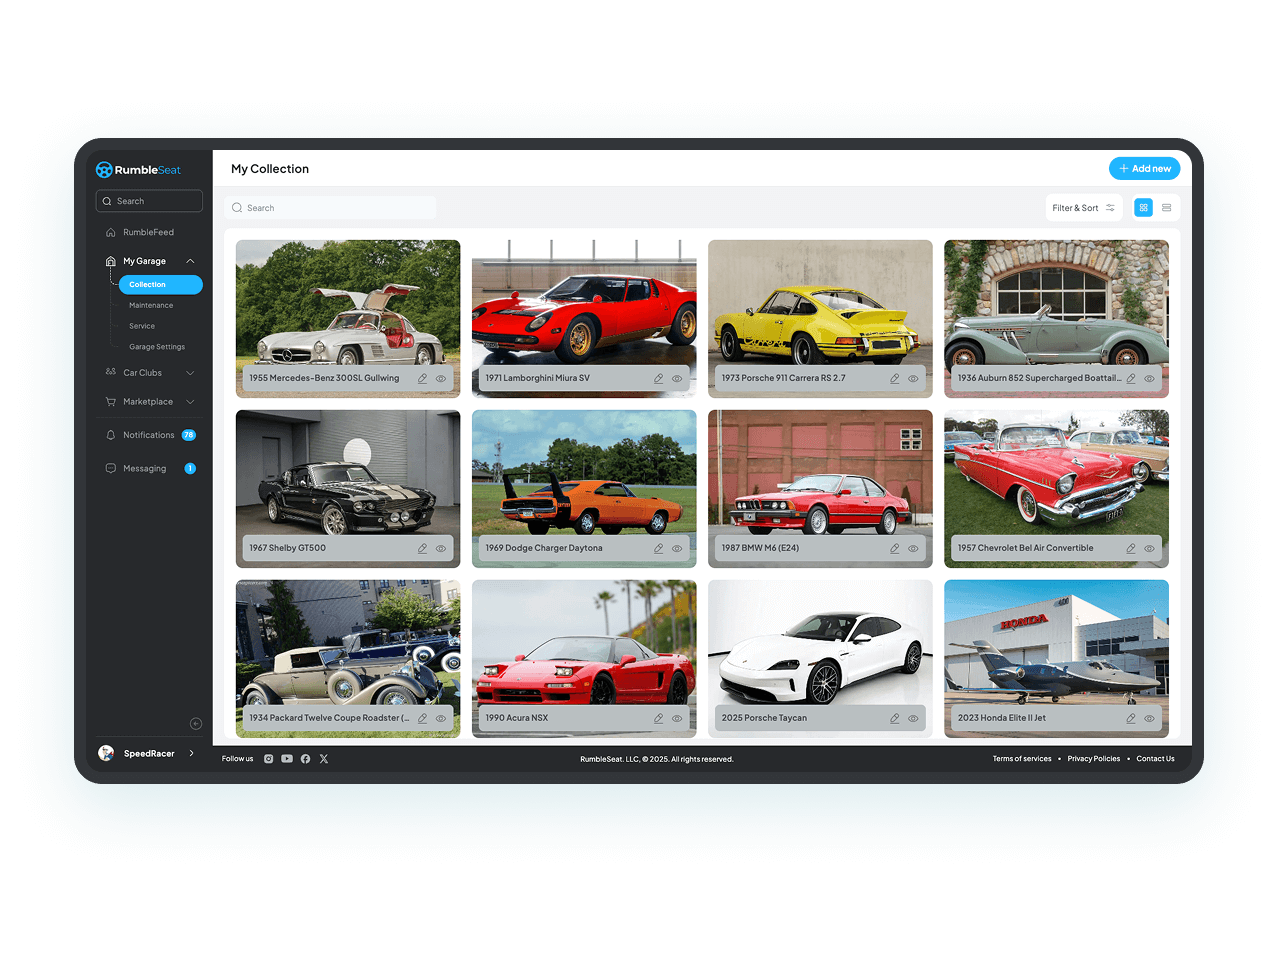This screenshot has height=972, width=1278.
Task: Click the collection search field
Action: [x=331, y=208]
